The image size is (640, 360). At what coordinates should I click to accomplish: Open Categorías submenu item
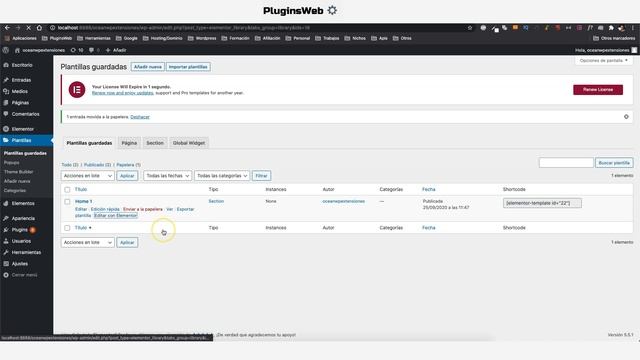pyautogui.click(x=15, y=191)
